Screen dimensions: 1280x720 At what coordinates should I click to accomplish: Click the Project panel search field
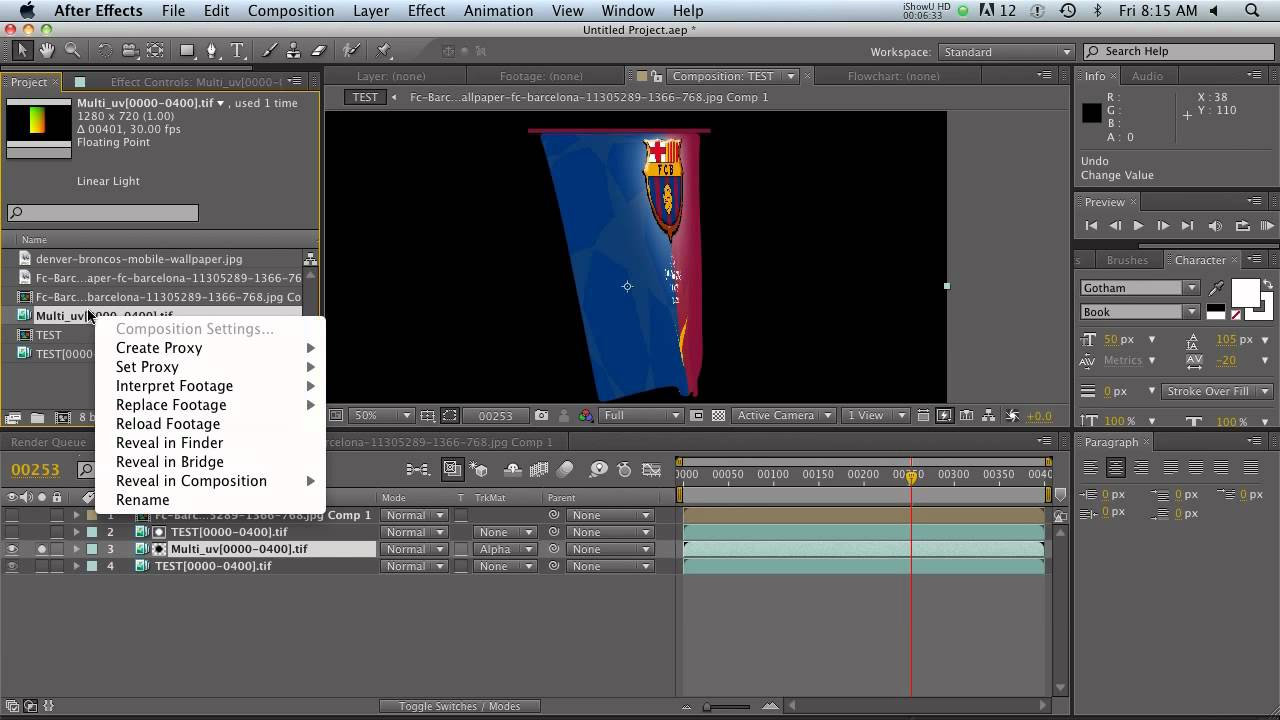[x=103, y=212]
